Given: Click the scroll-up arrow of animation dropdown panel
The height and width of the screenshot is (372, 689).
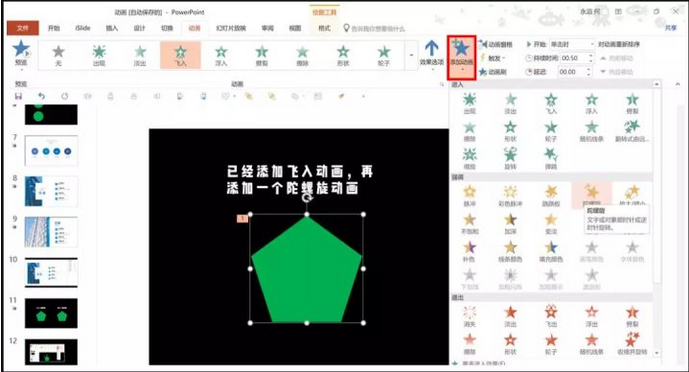Looking at the screenshot, I should pyautogui.click(x=657, y=84).
